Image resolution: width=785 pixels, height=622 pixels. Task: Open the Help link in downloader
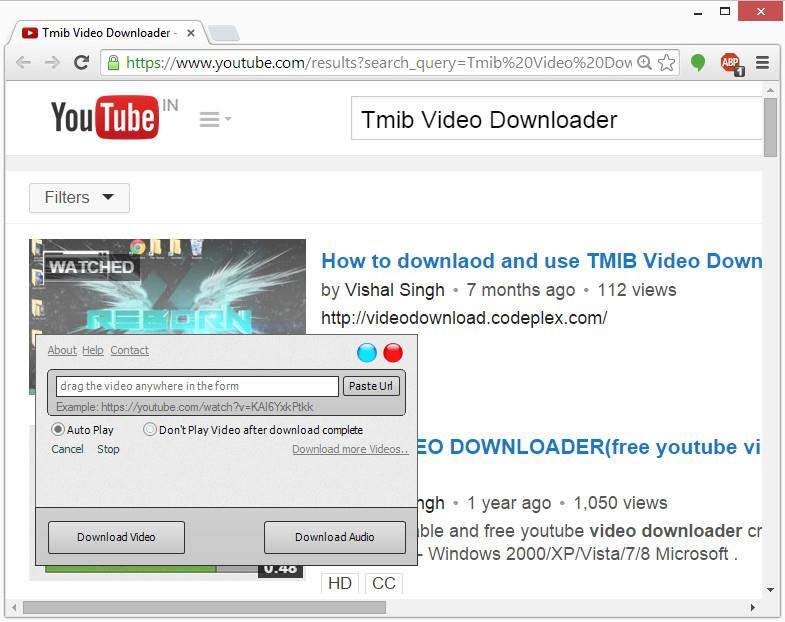pyautogui.click(x=93, y=350)
